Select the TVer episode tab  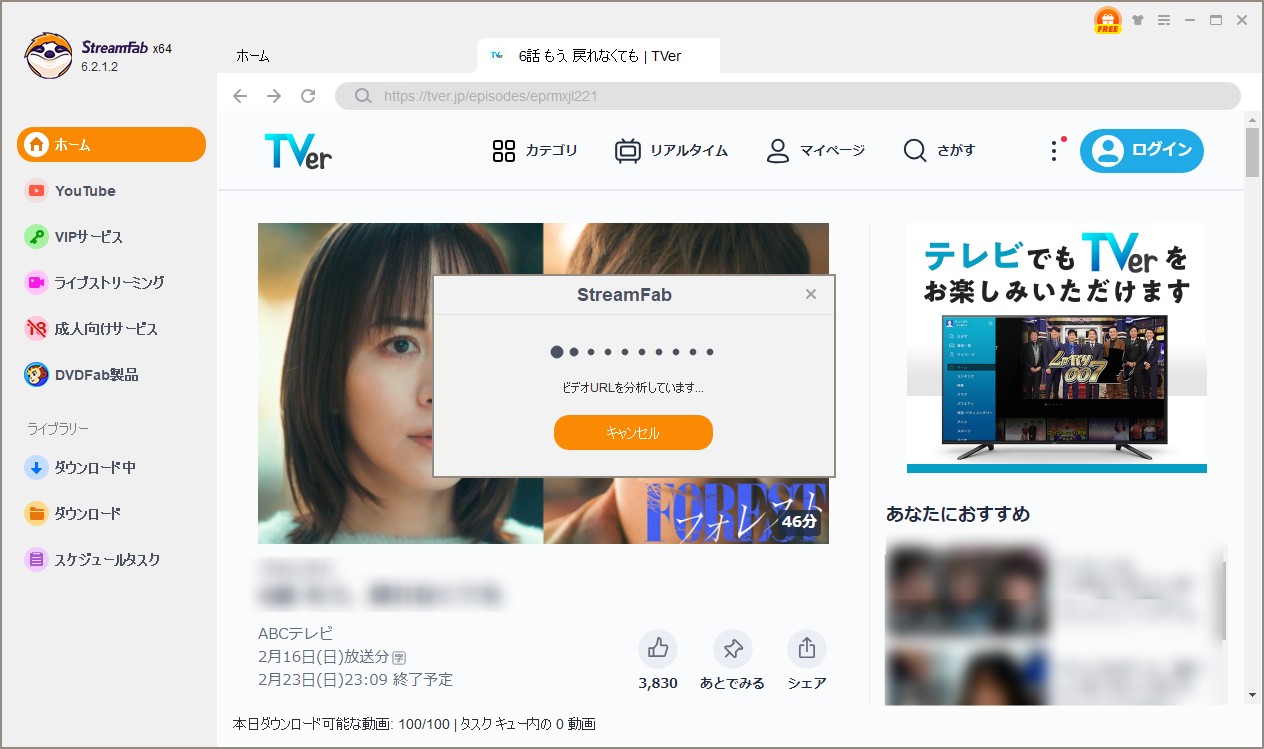(x=599, y=56)
